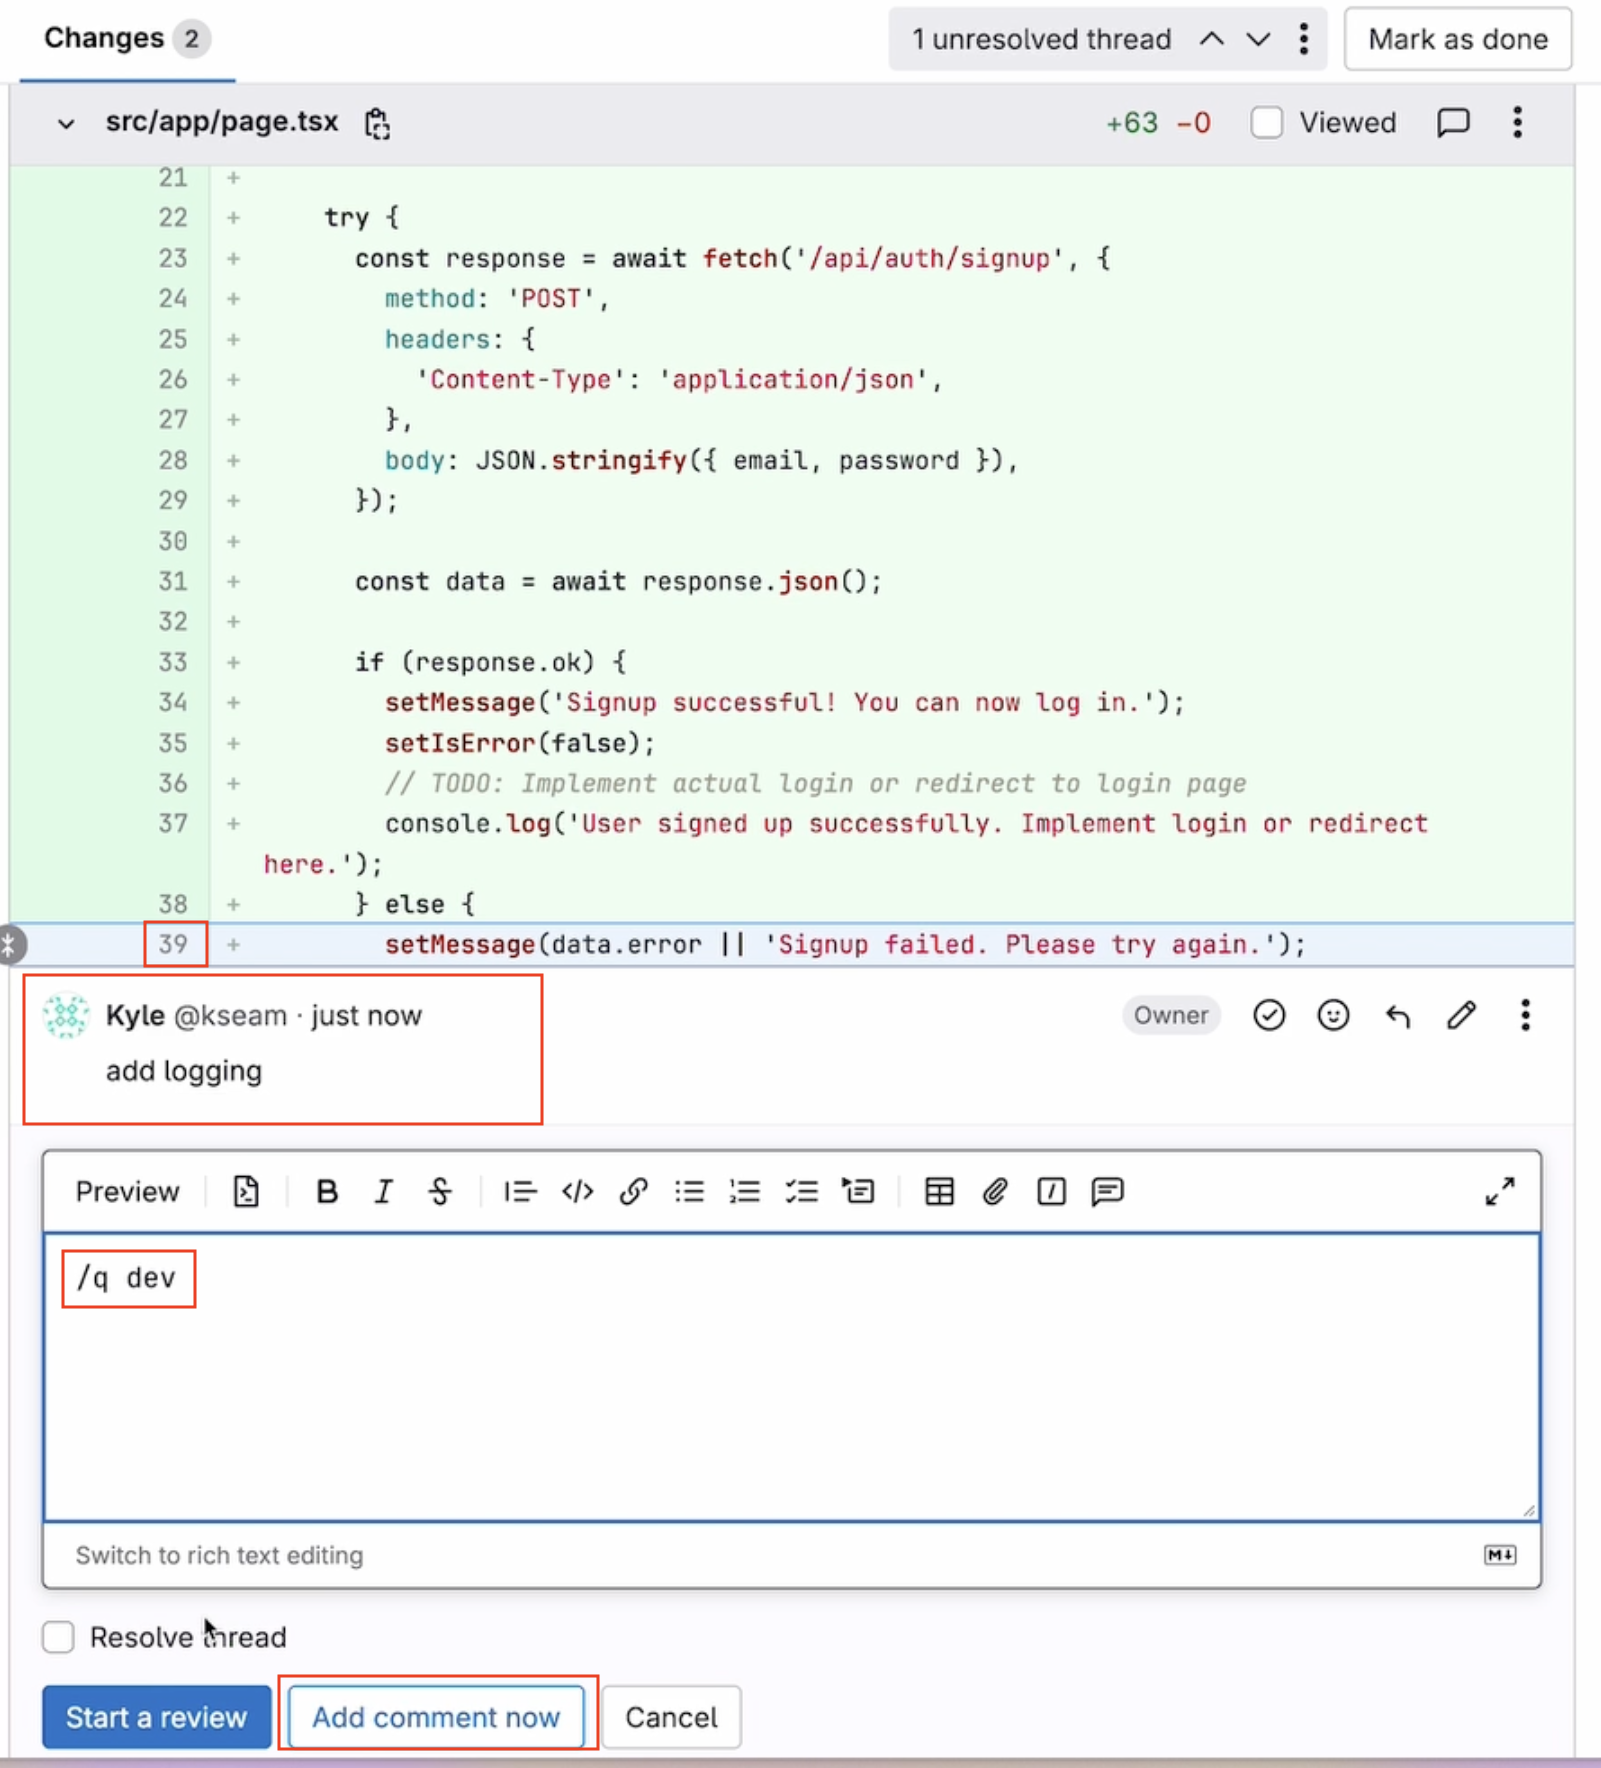Open more actions menu on Kyle's comment

pyautogui.click(x=1525, y=1016)
